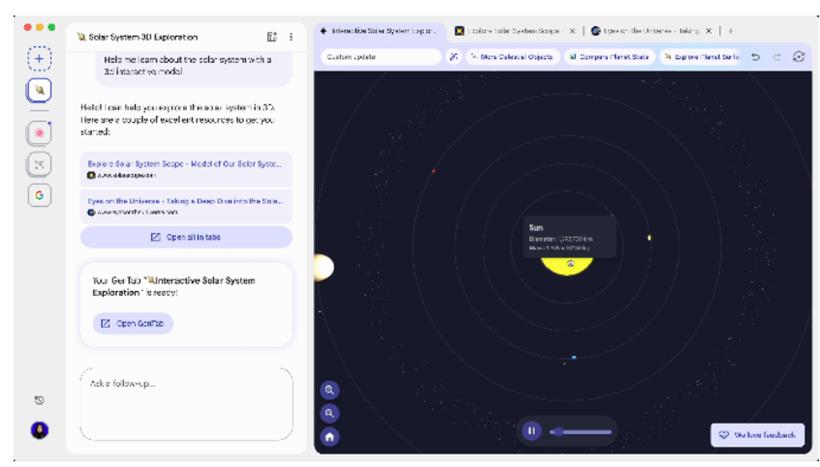
Task: Open the history icon at sidebar bottom
Action: coord(37,400)
